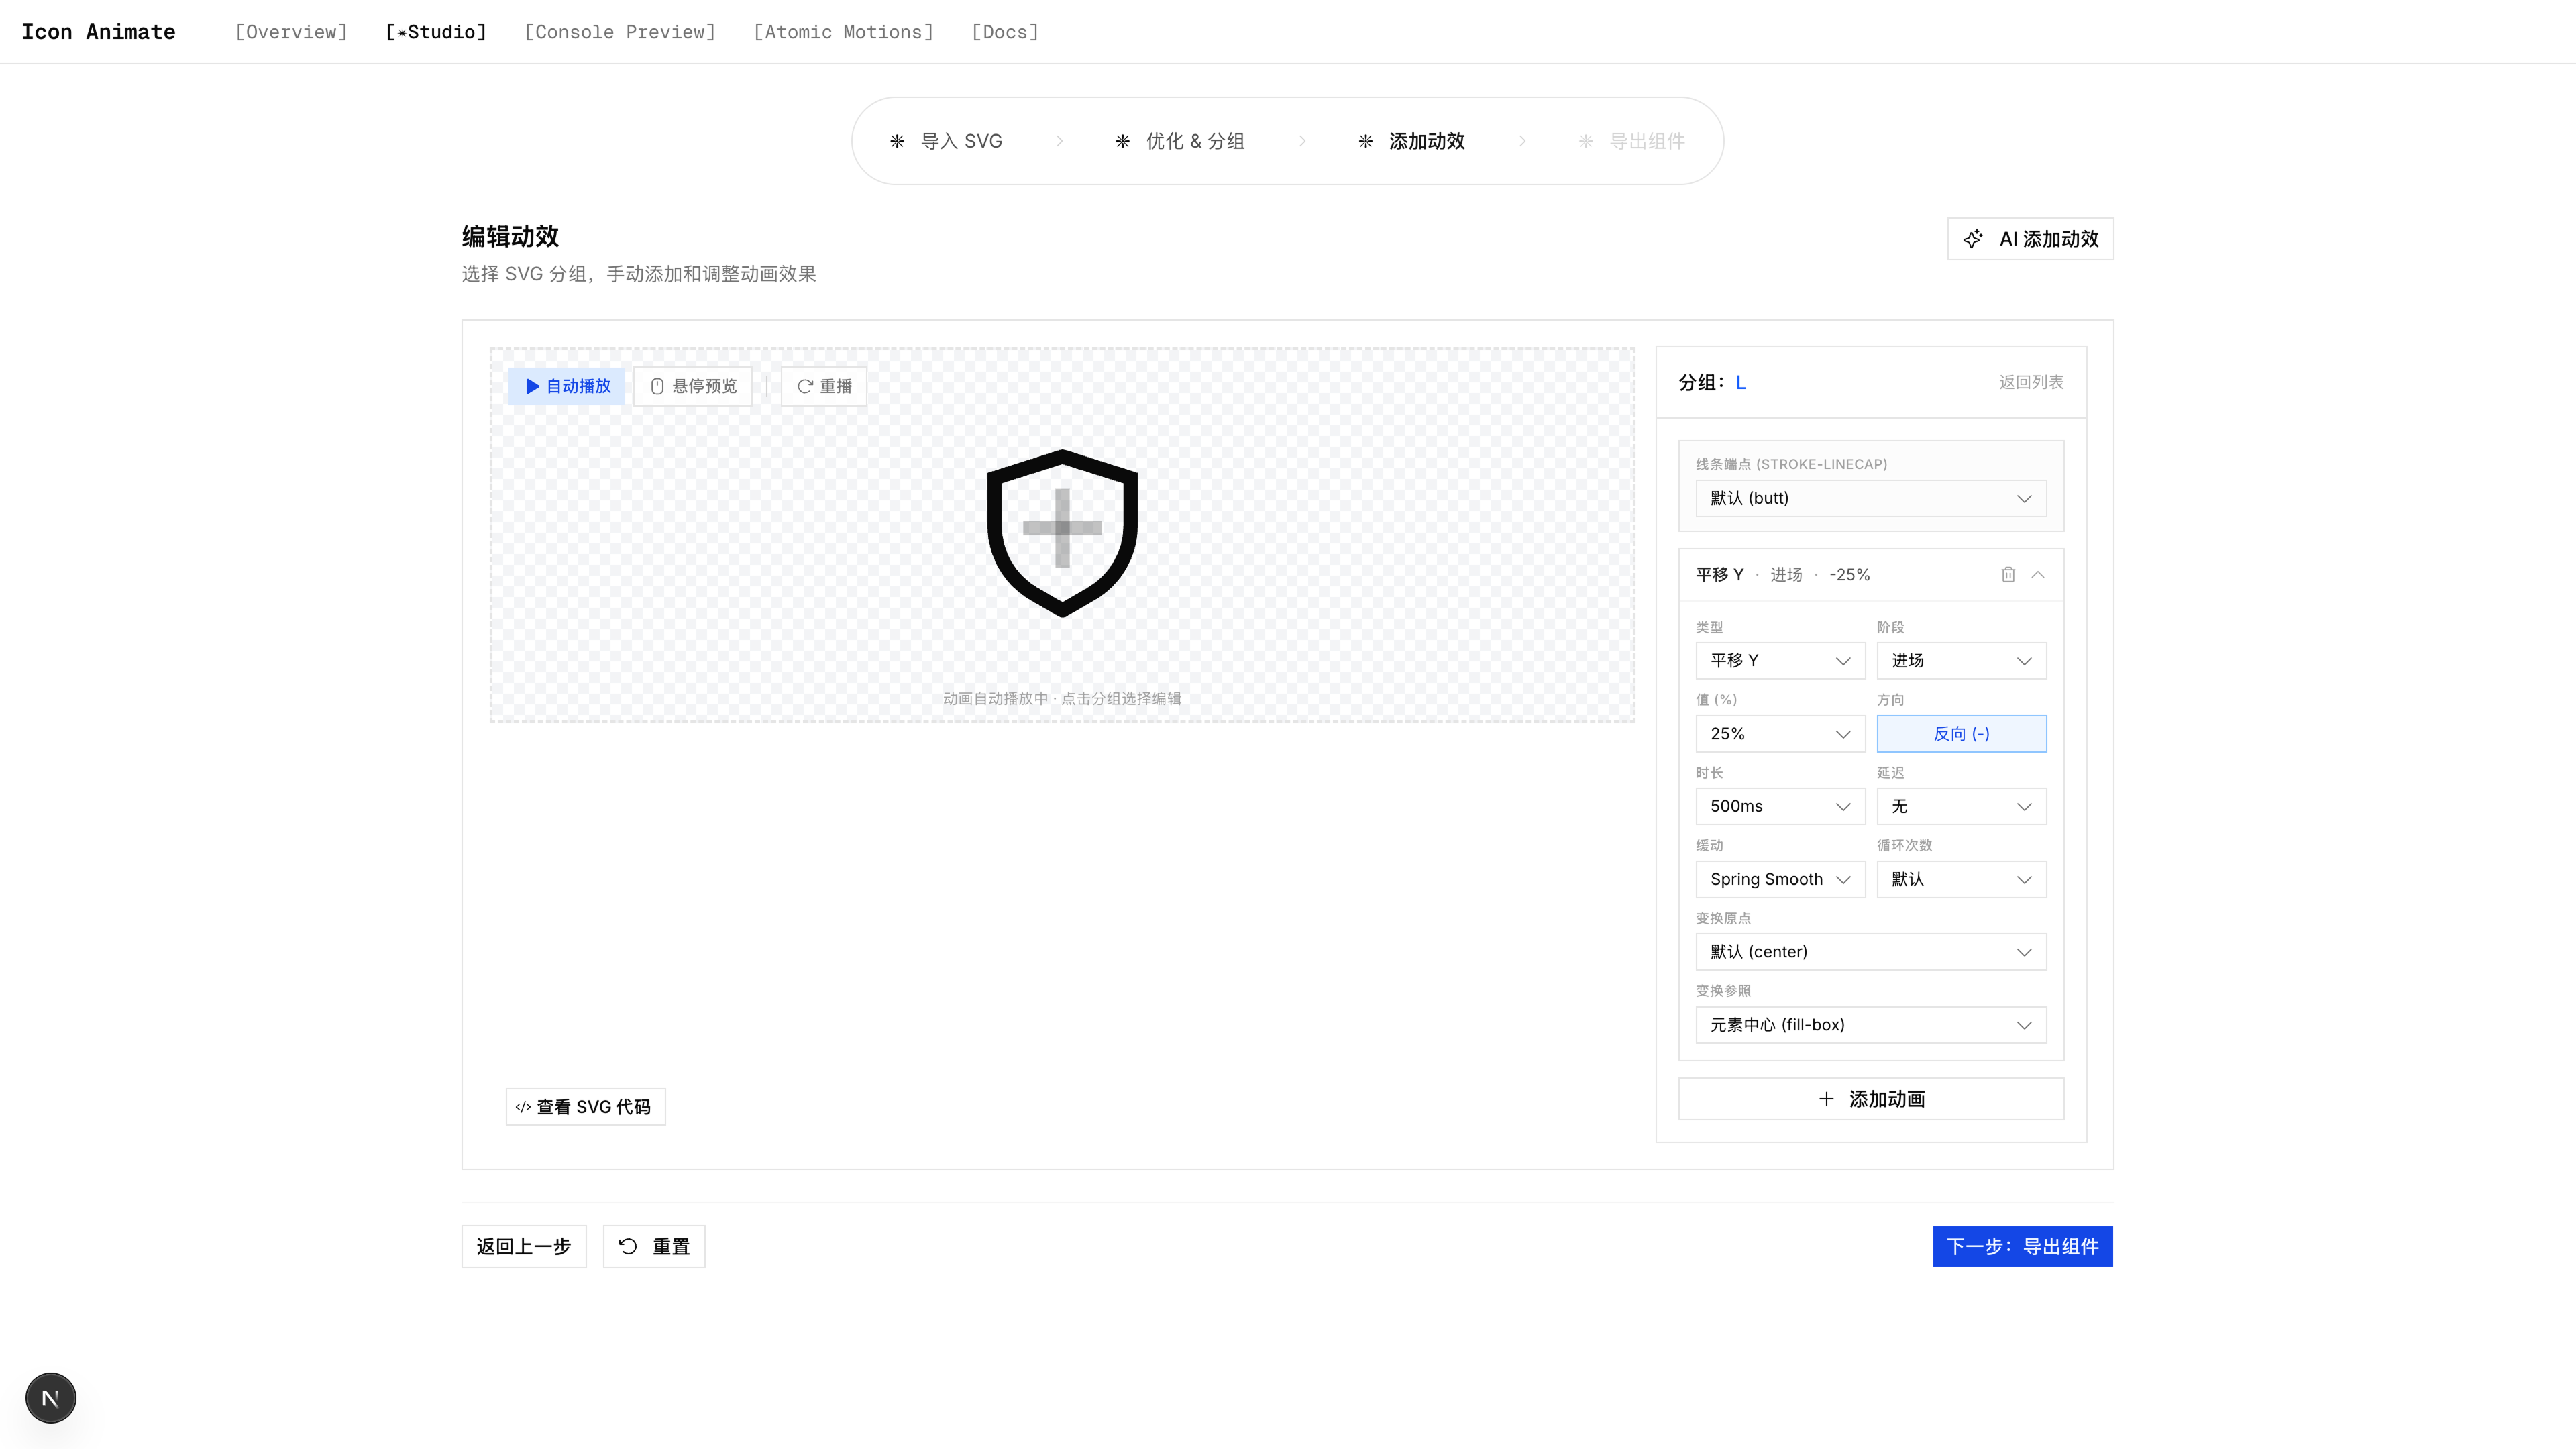Enable 自动播放 mode
The image size is (2576, 1449).
(x=567, y=386)
